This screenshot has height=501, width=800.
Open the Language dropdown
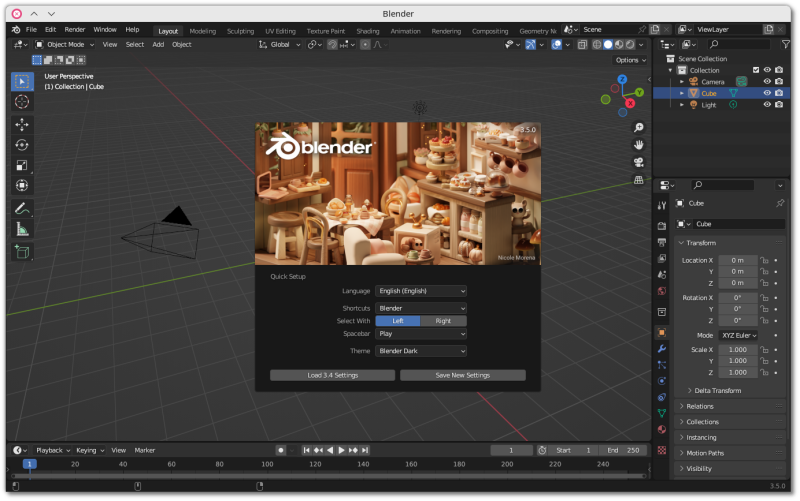pyautogui.click(x=421, y=291)
